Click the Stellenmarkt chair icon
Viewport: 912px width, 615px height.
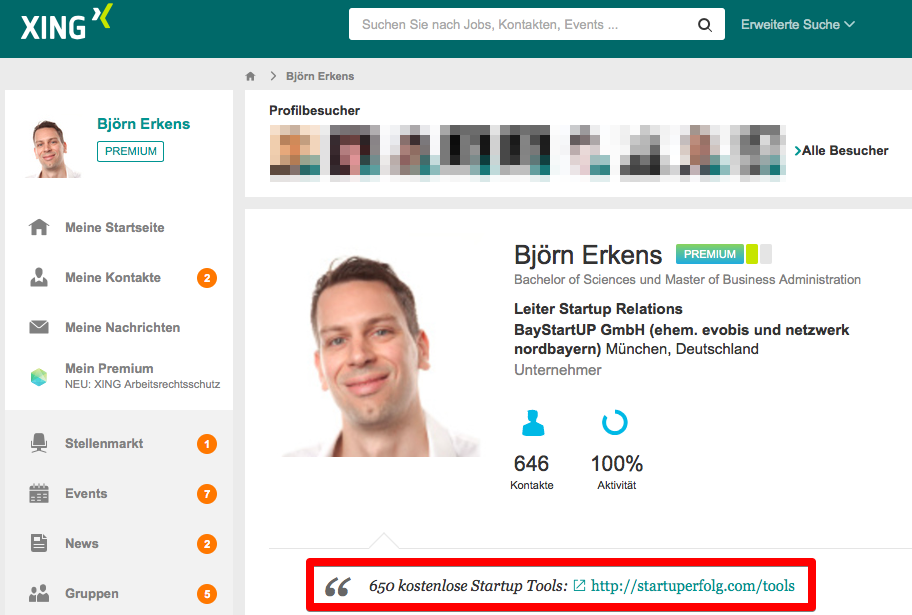[39, 443]
